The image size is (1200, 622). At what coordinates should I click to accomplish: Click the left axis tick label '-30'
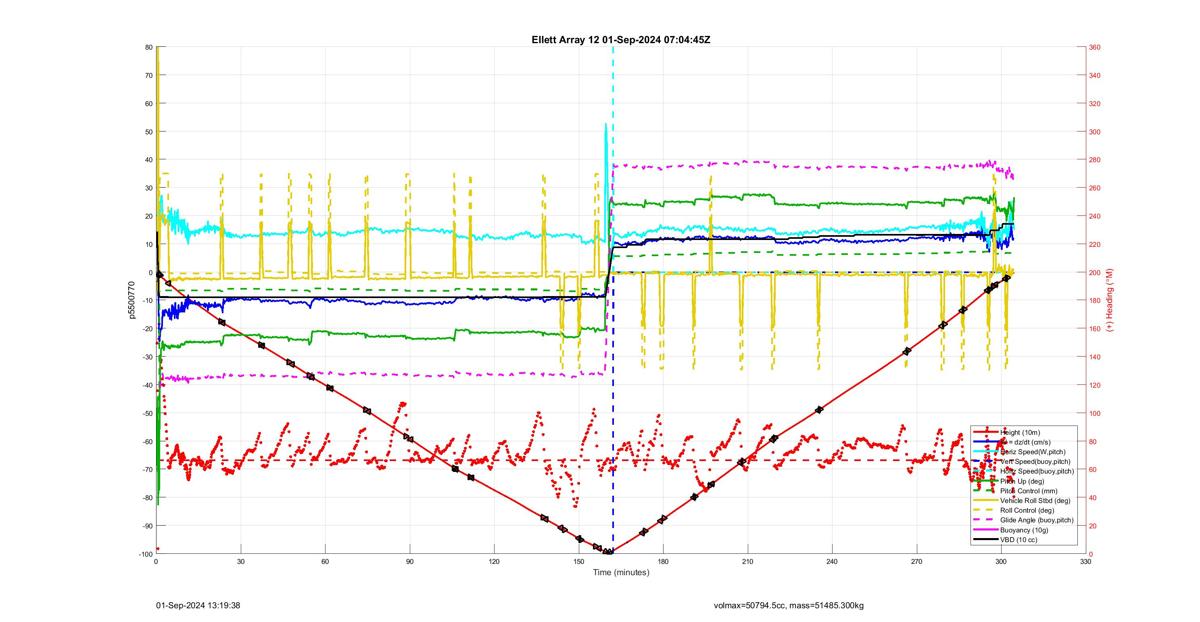click(x=146, y=357)
